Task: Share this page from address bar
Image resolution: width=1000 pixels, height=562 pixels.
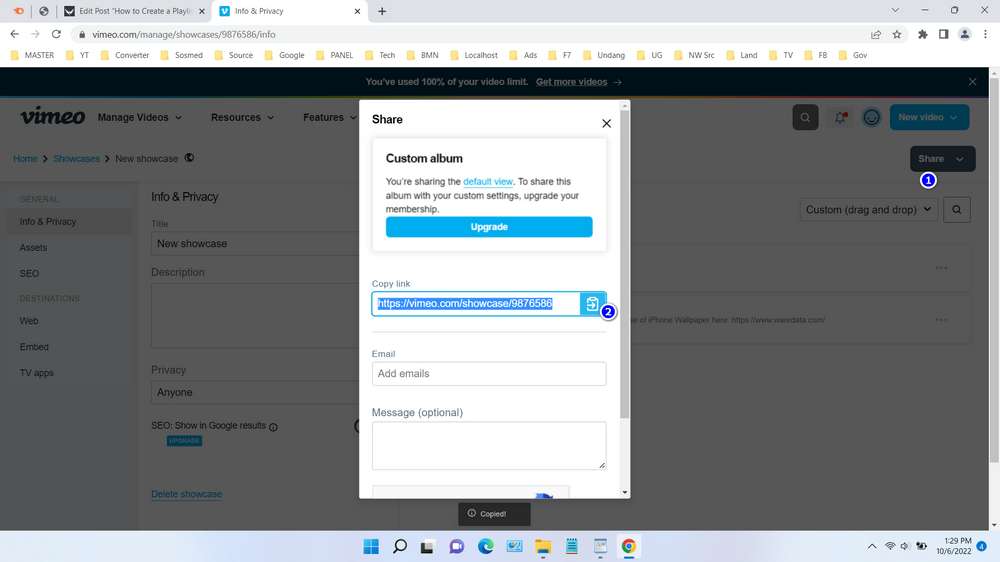Action: (x=876, y=34)
